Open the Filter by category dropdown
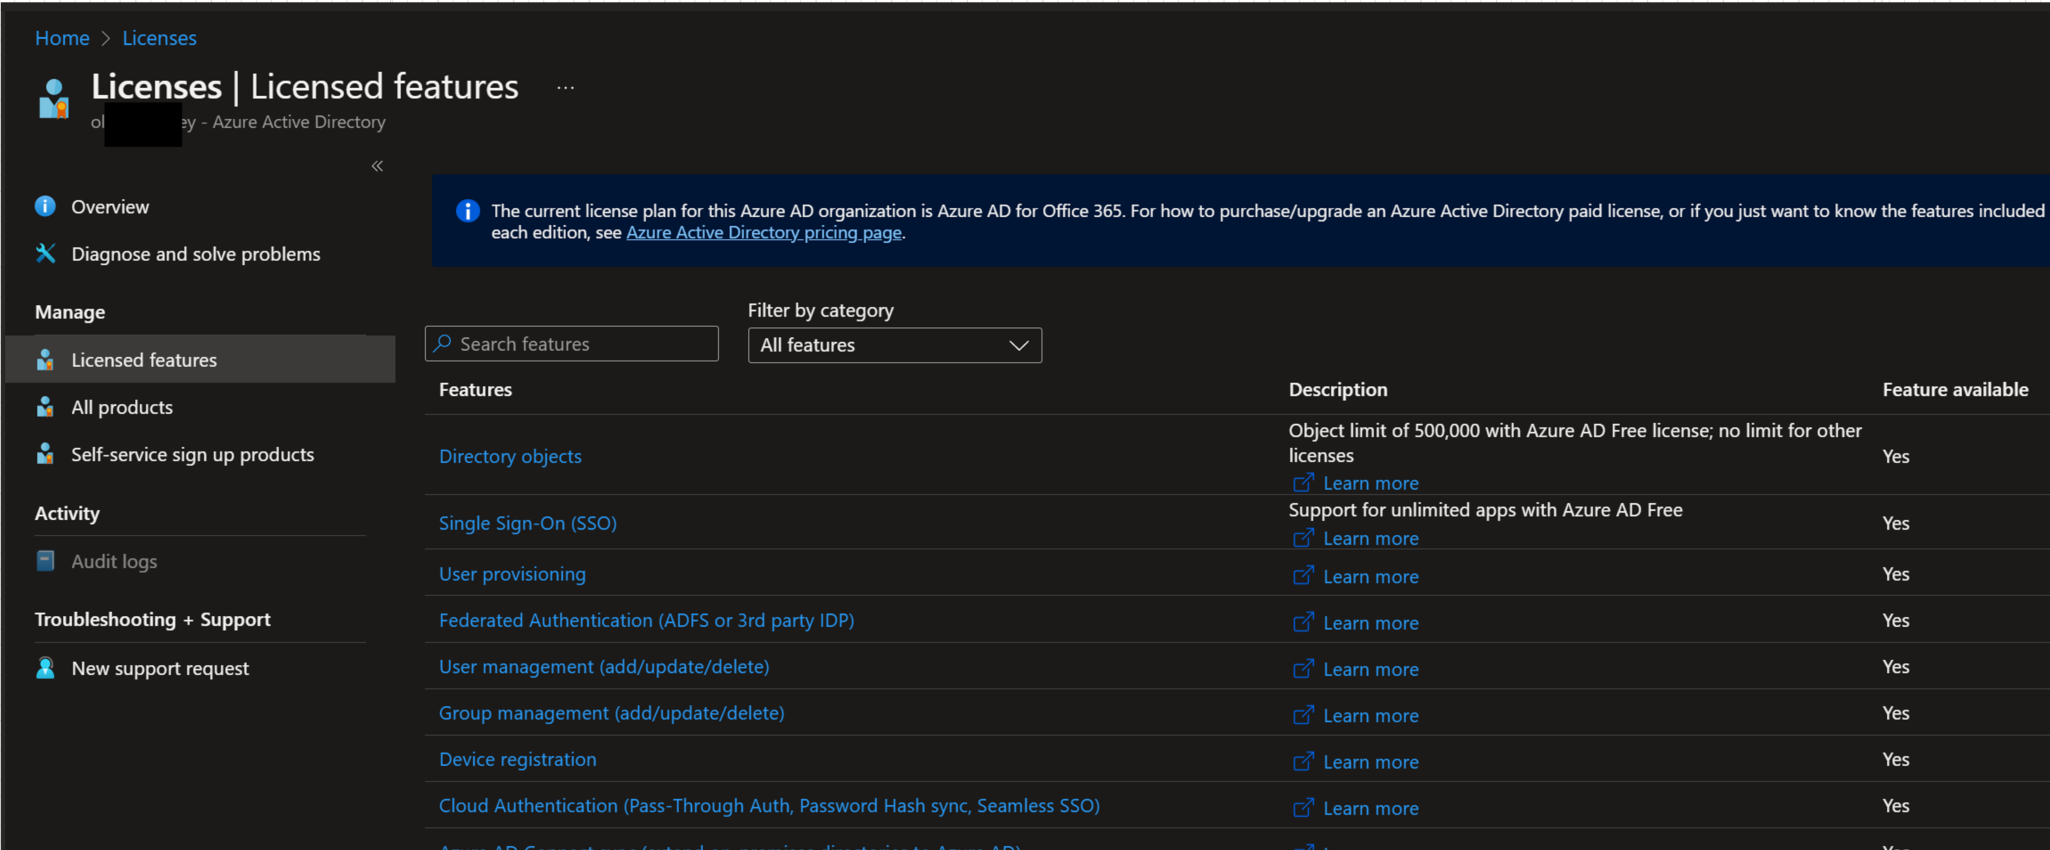Viewport: 2050px width, 850px height. pos(894,345)
